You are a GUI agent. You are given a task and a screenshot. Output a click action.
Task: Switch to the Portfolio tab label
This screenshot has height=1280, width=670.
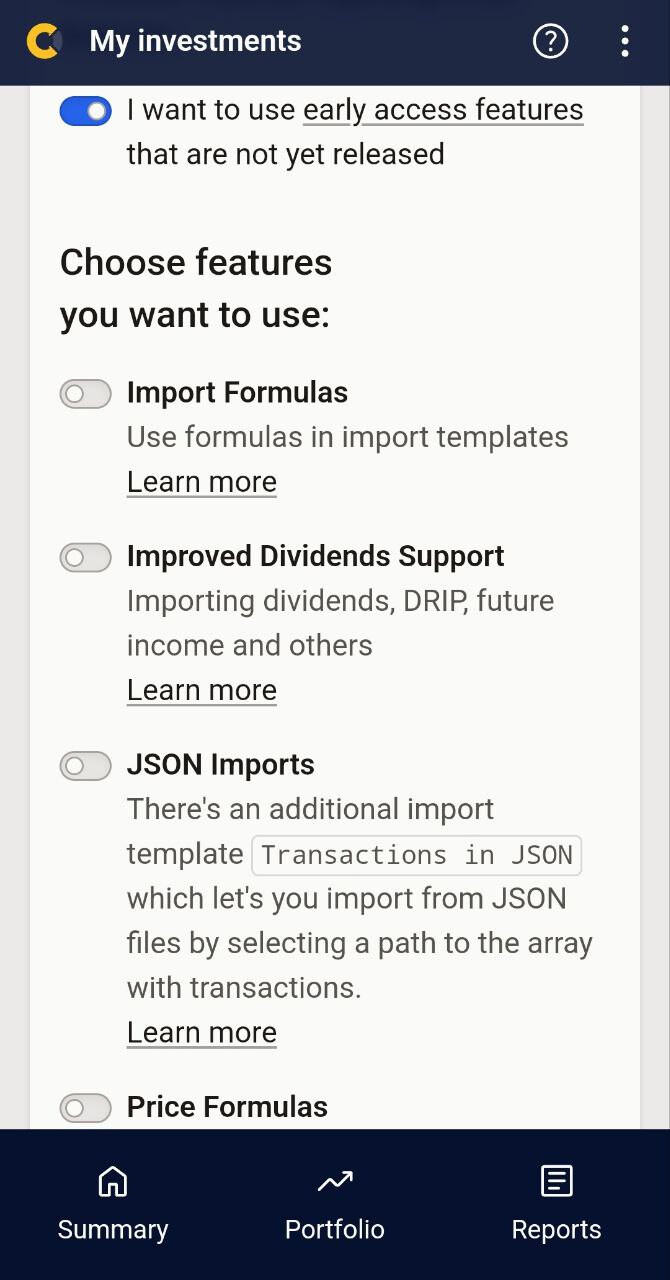335,1230
